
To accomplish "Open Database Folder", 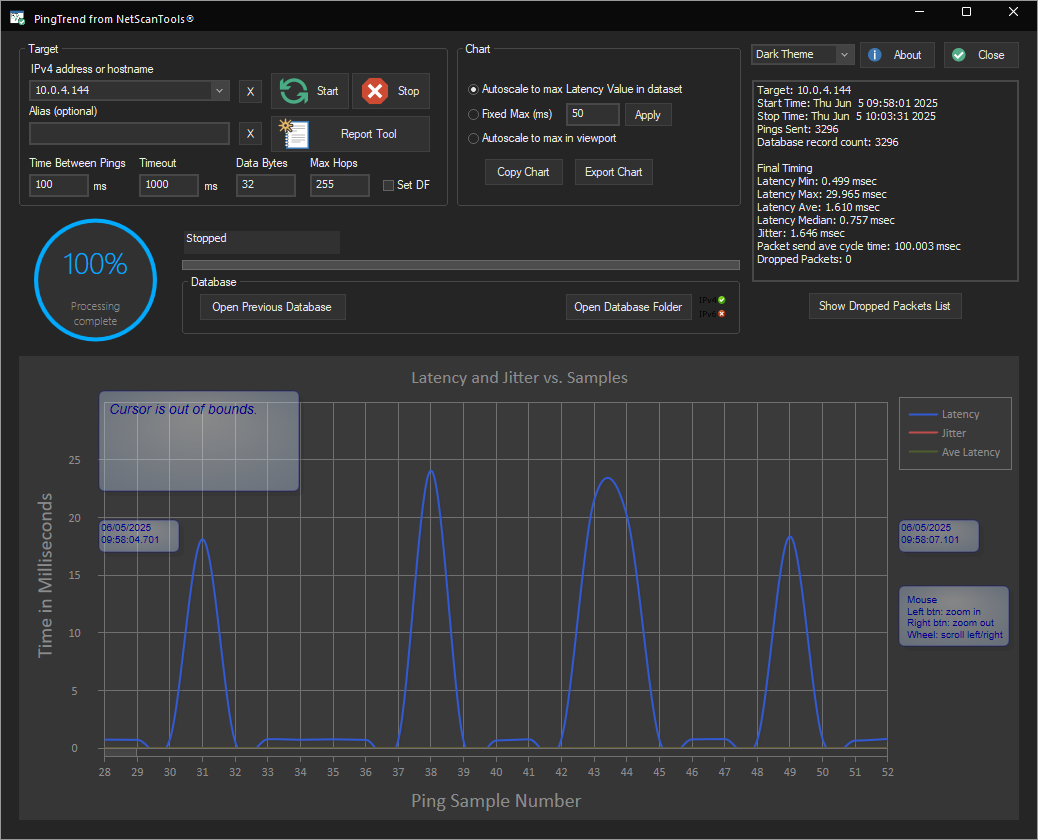I will pos(628,307).
